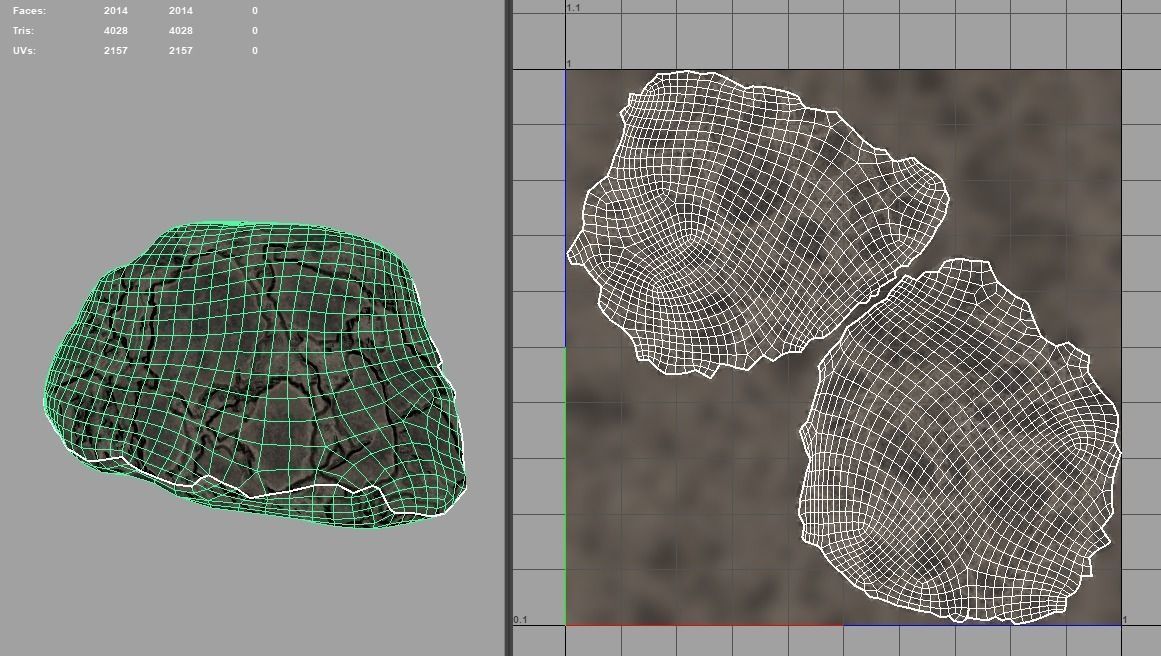This screenshot has width=1161, height=656.
Task: Click the "1.1" grid label in UV editor
Action: click(573, 7)
